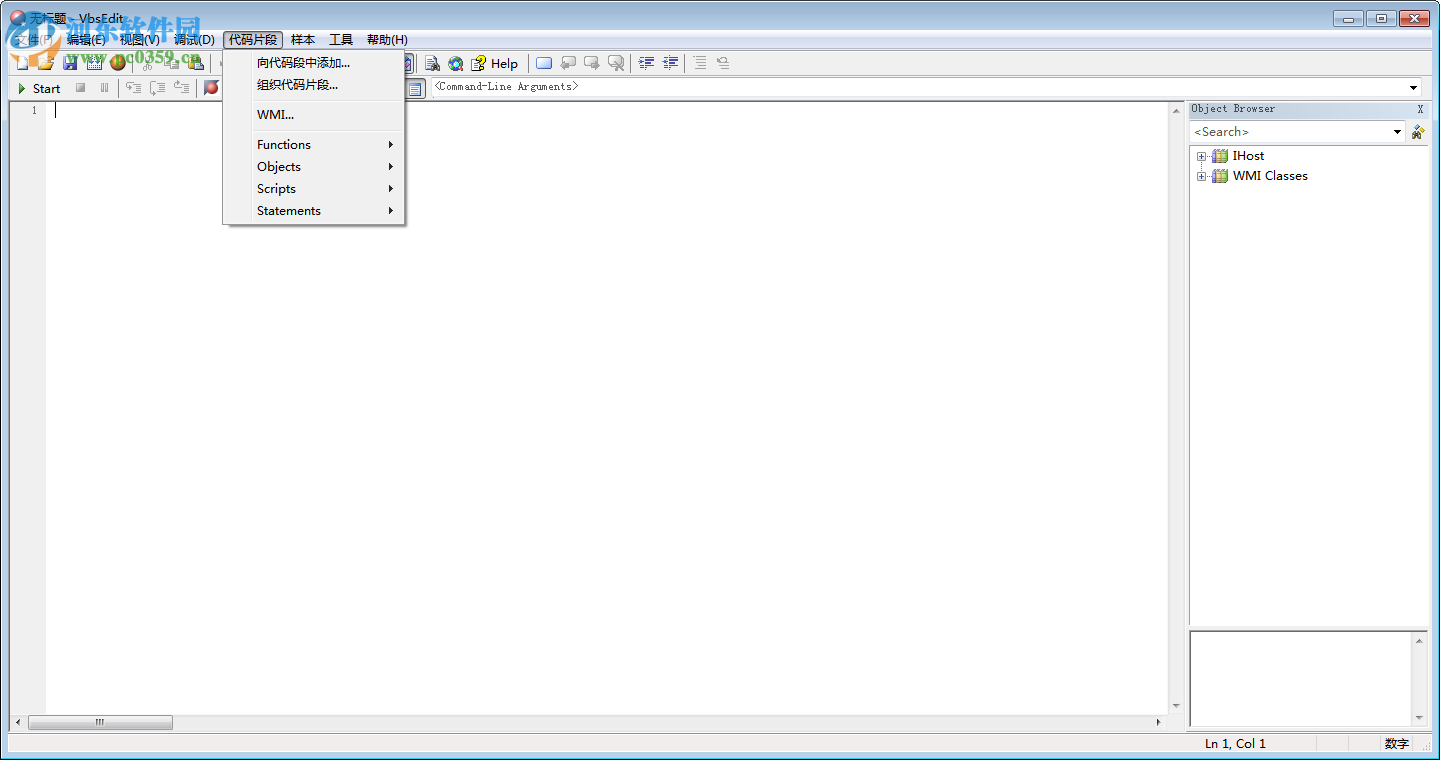The width and height of the screenshot is (1440, 760).
Task: Choose 向代码段中添加... menu entry
Action: click(314, 63)
